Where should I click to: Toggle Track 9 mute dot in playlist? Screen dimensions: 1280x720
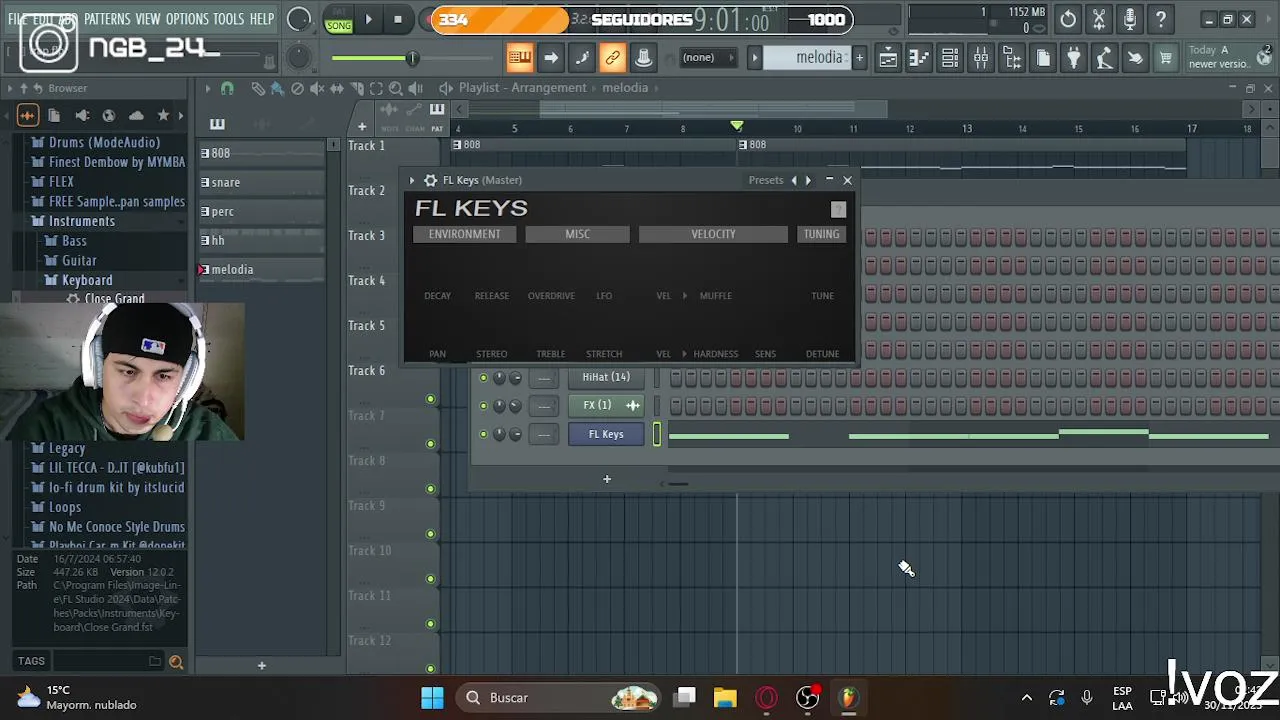(431, 533)
